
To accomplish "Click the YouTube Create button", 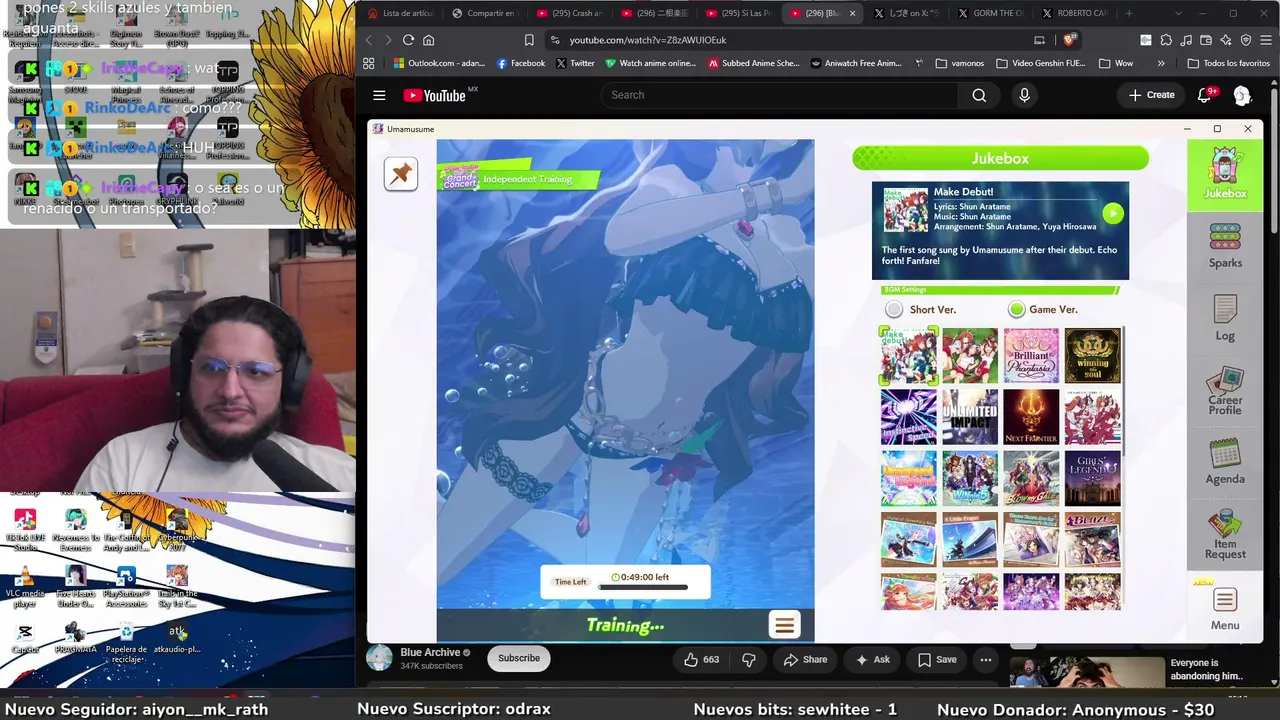I will 1152,95.
